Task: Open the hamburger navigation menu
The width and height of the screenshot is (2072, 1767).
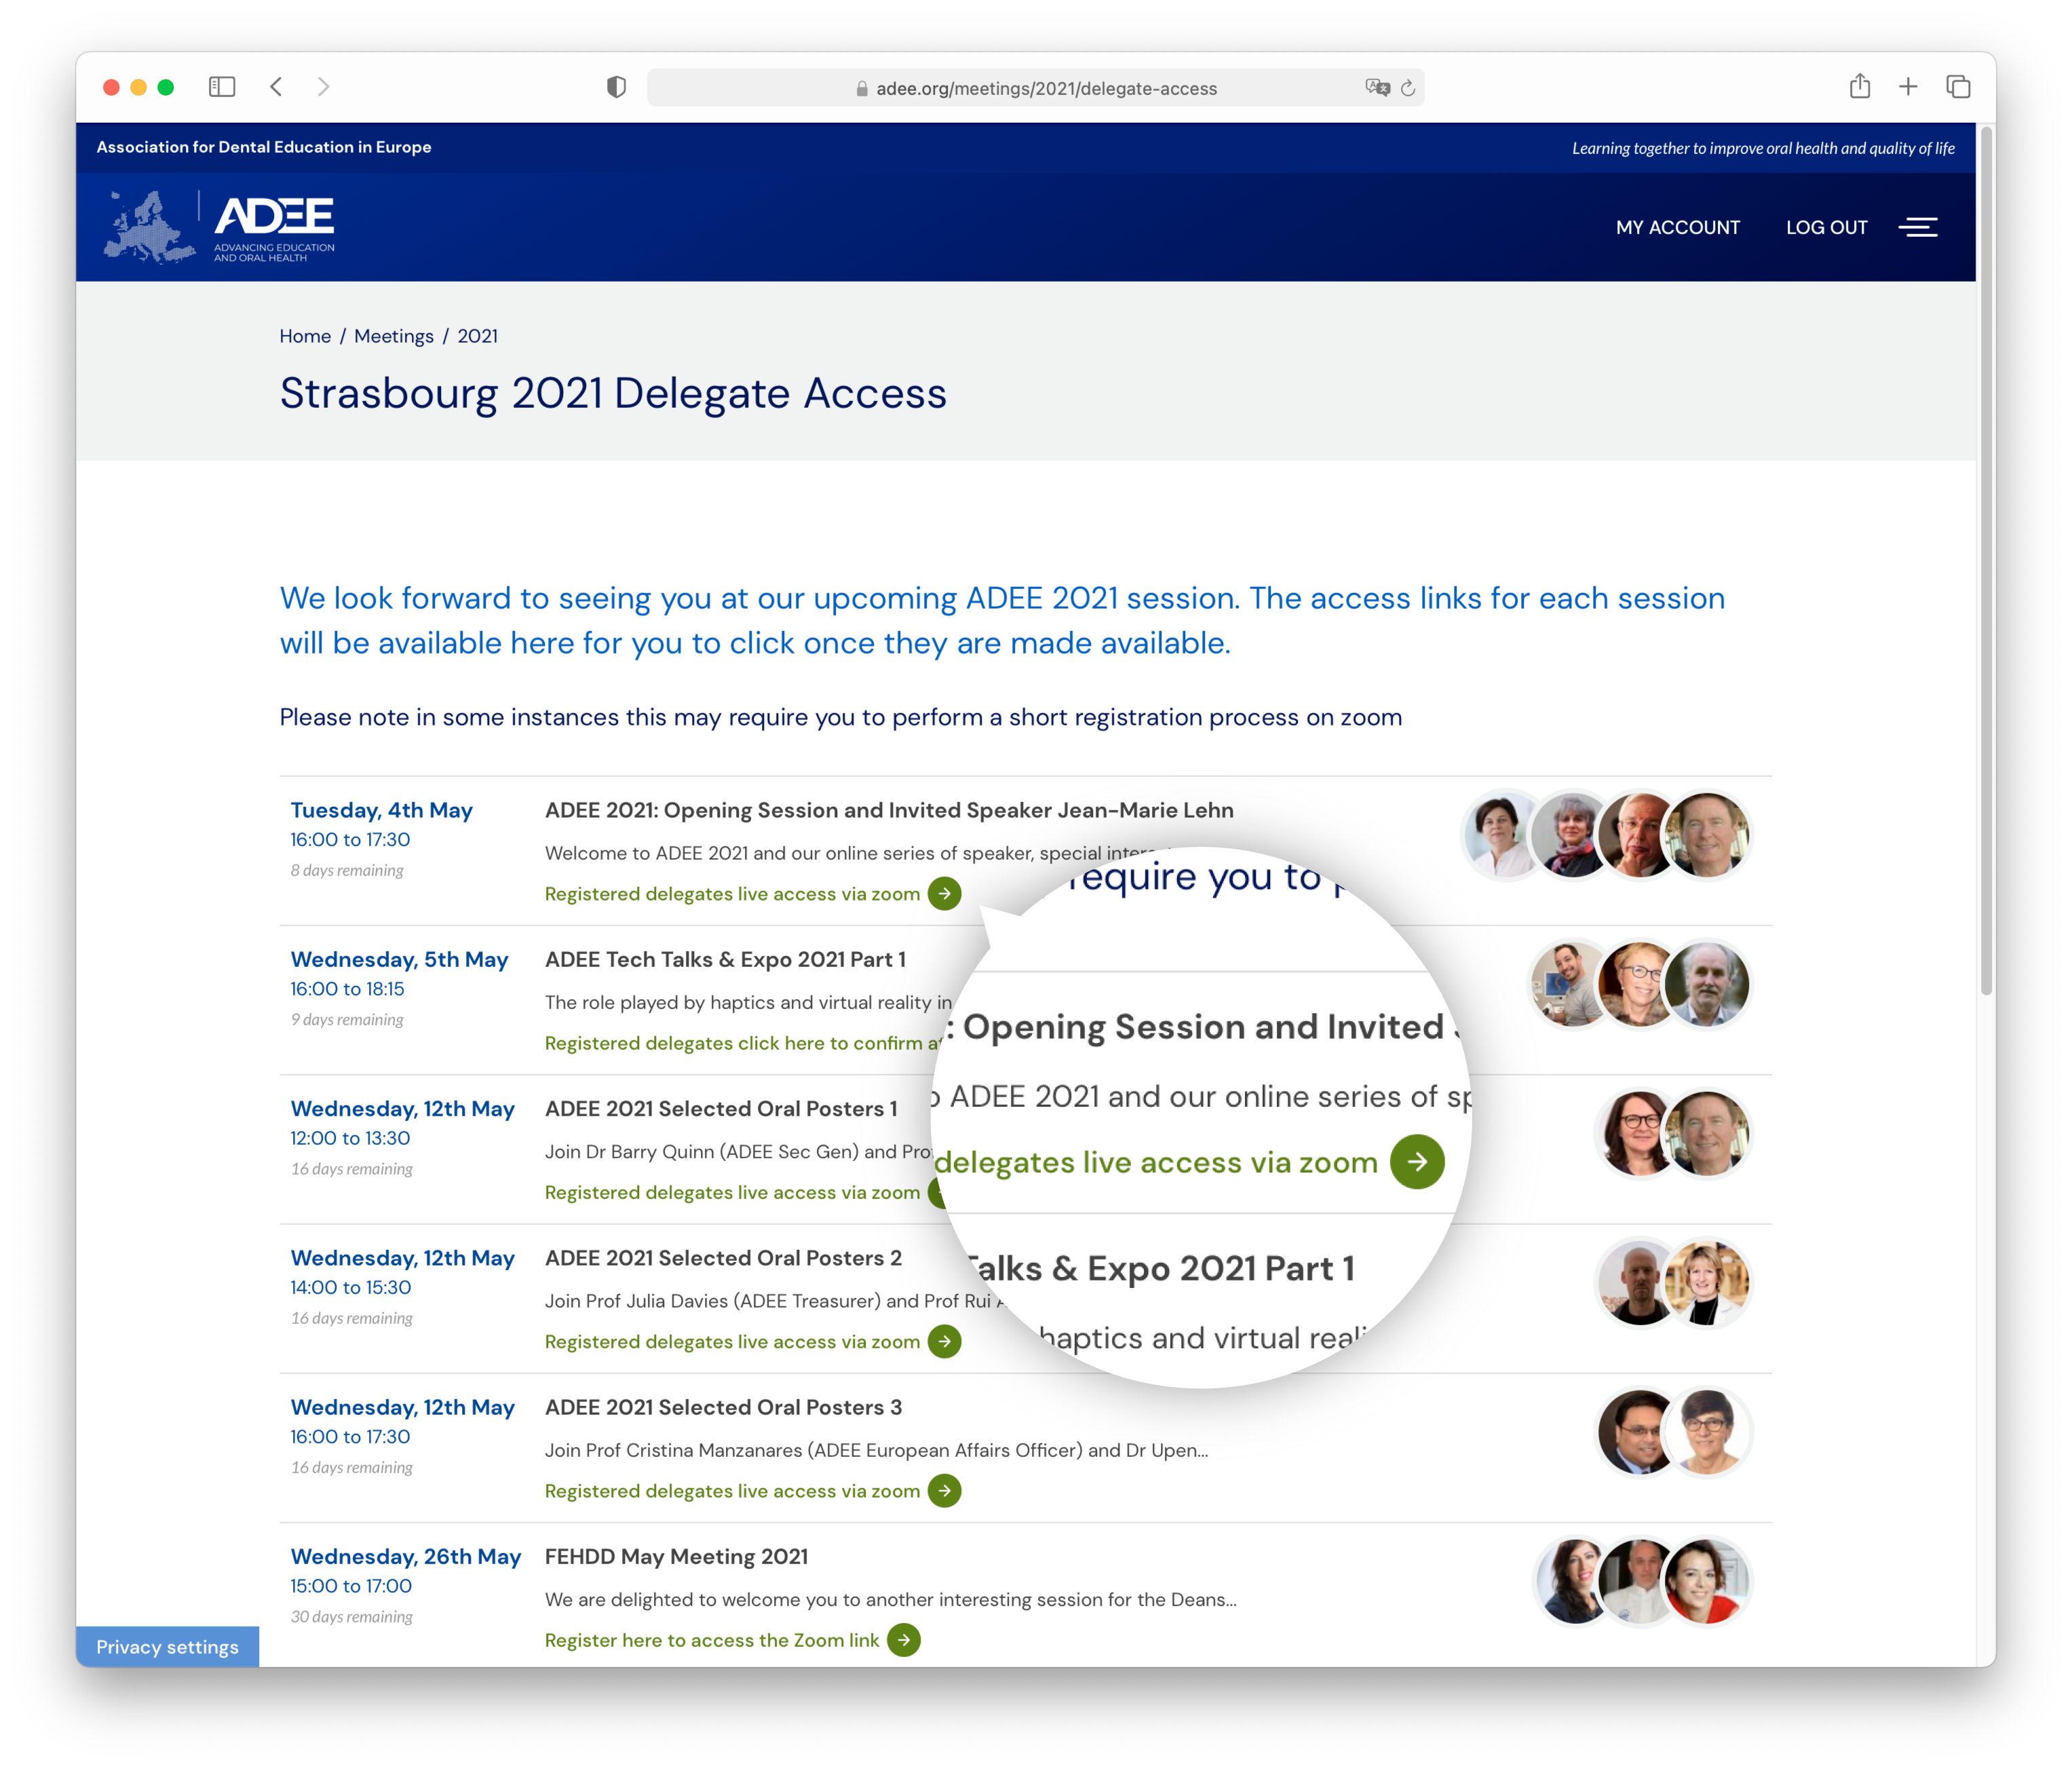Action: [1917, 227]
